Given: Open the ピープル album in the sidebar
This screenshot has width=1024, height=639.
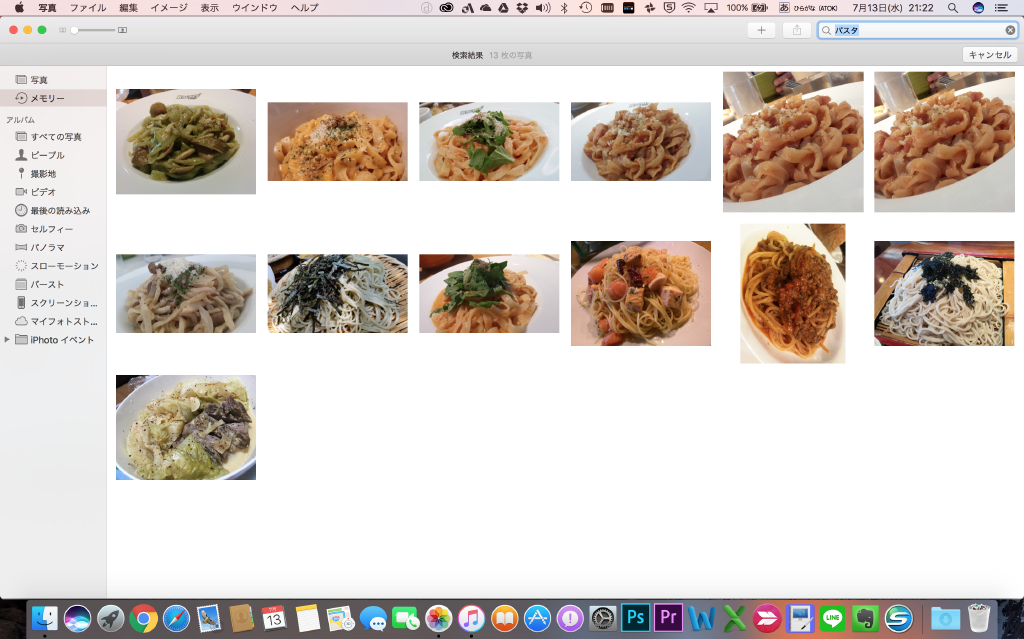Looking at the screenshot, I should [x=45, y=156].
